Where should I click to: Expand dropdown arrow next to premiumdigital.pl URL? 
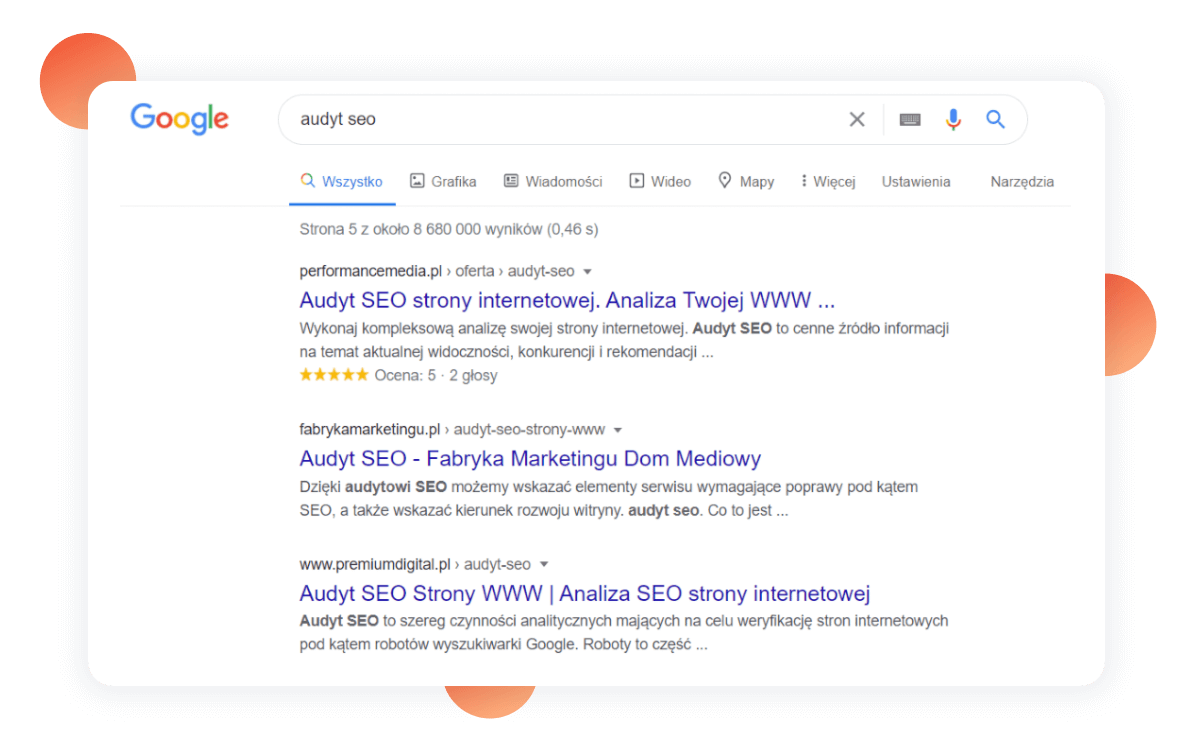pyautogui.click(x=544, y=565)
